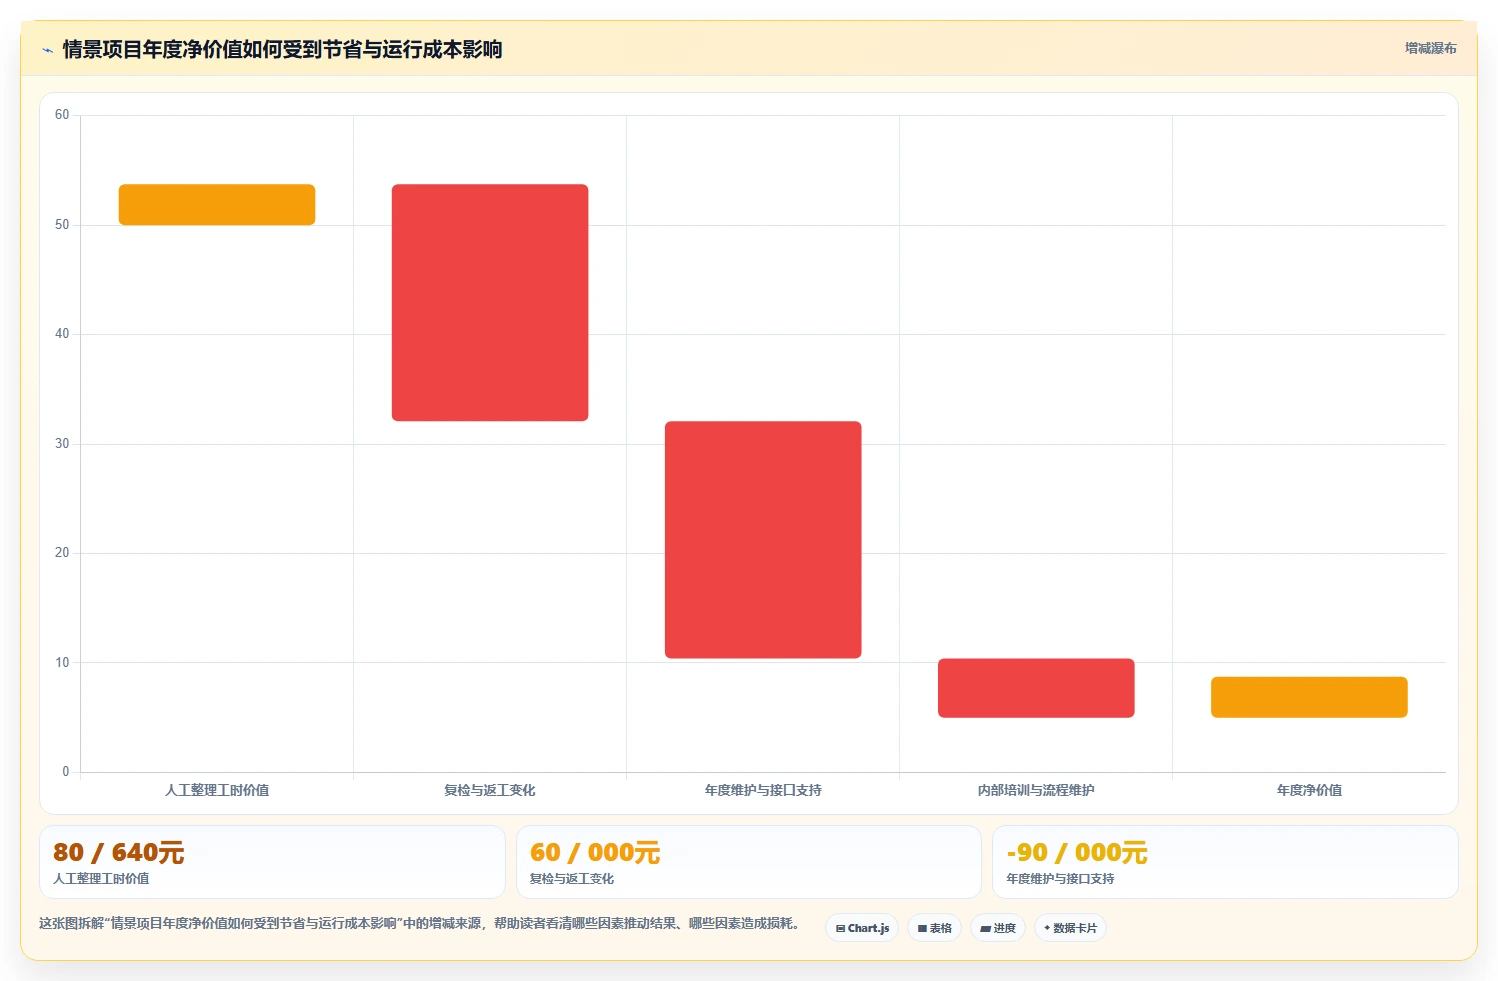
Task: Click the y-axis value 10
Action: [x=62, y=663]
